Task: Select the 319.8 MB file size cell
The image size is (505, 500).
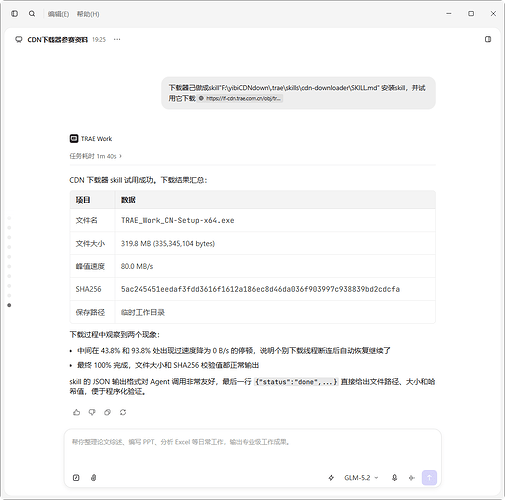Action: 275,243
